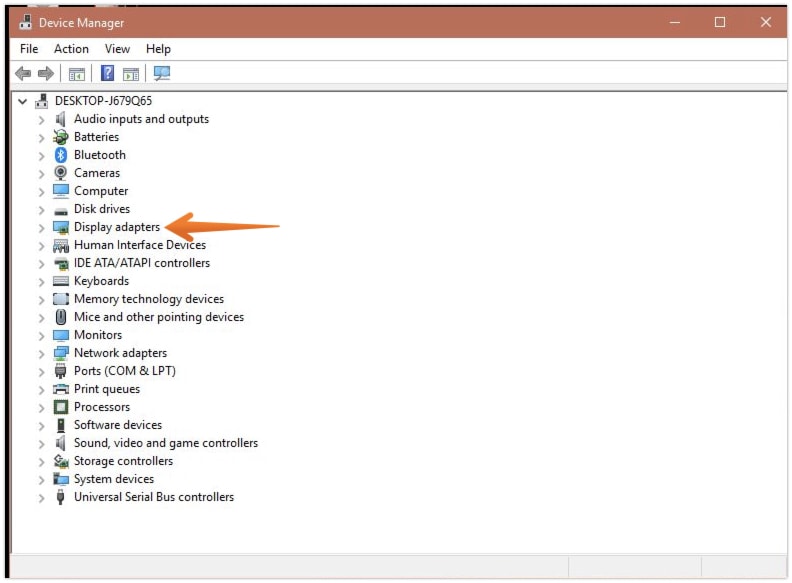Open the View menu
The height and width of the screenshot is (583, 792).
pos(117,49)
